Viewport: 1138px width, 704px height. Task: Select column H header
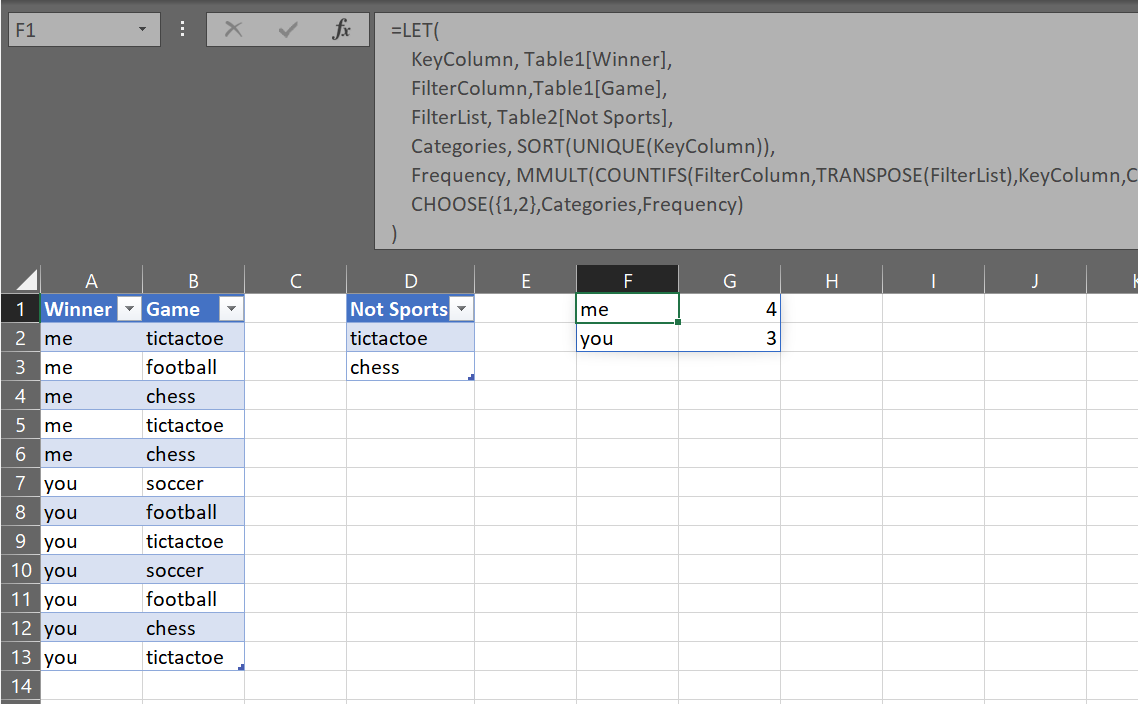pos(832,280)
